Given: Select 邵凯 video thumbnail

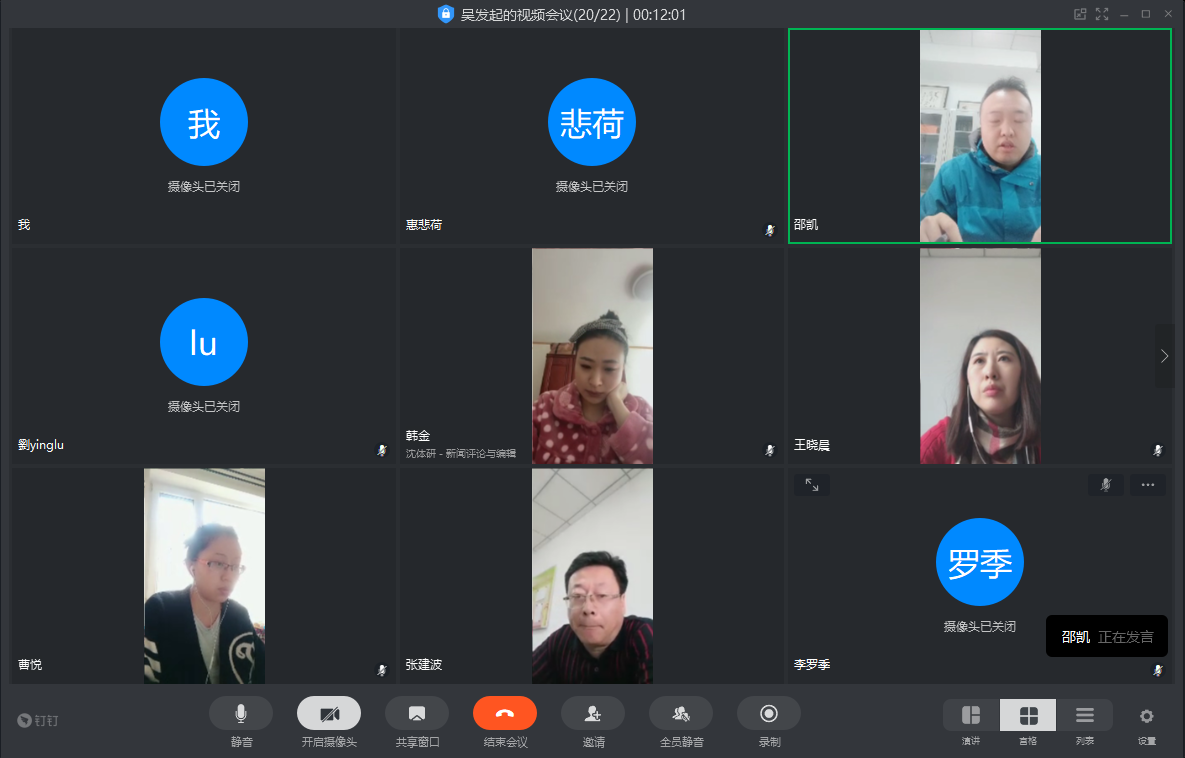Looking at the screenshot, I should click(x=979, y=136).
